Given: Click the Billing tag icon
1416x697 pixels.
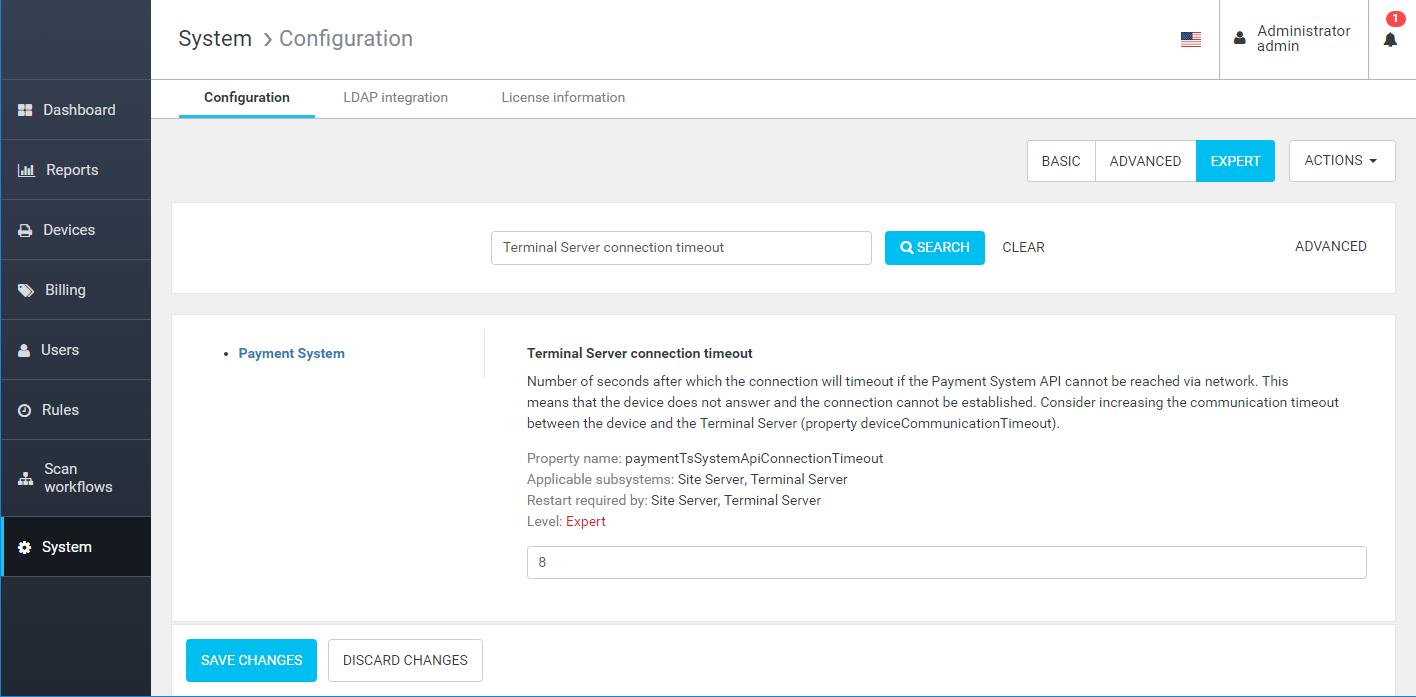Looking at the screenshot, I should point(26,290).
